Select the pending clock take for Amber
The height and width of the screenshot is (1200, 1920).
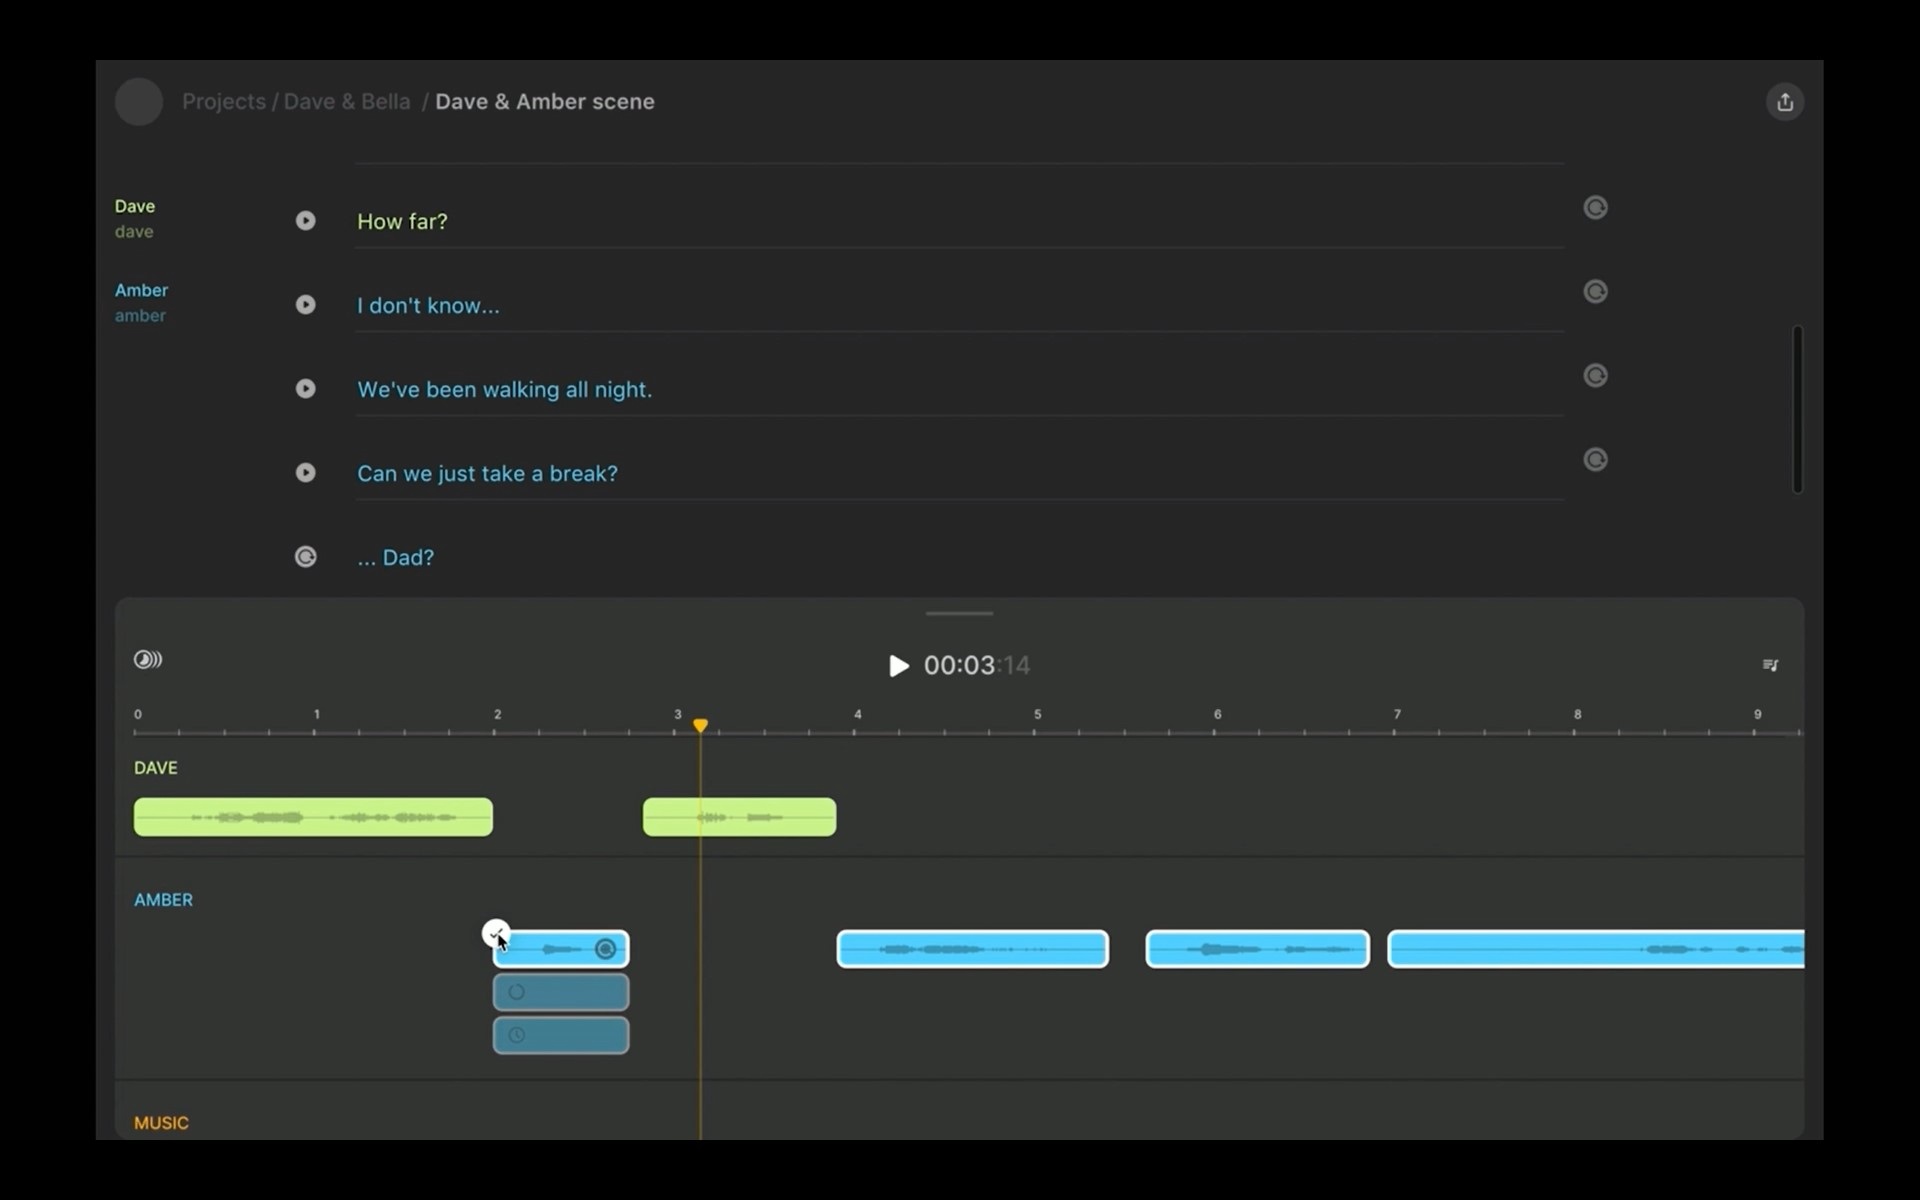[561, 1035]
